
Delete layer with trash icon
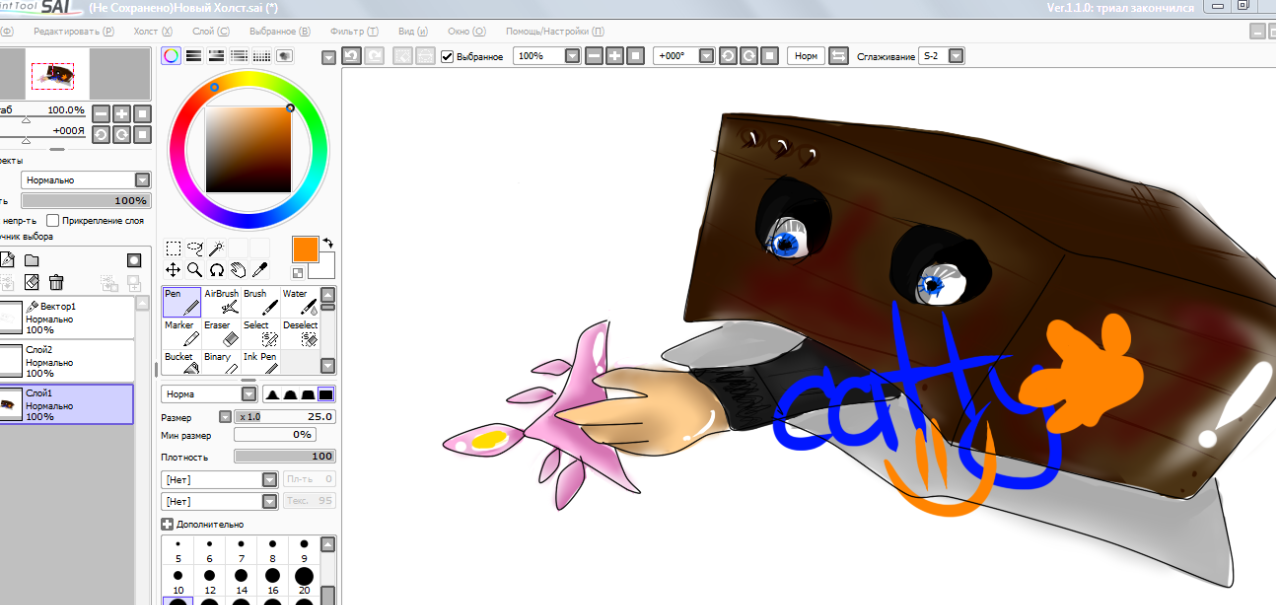click(57, 282)
